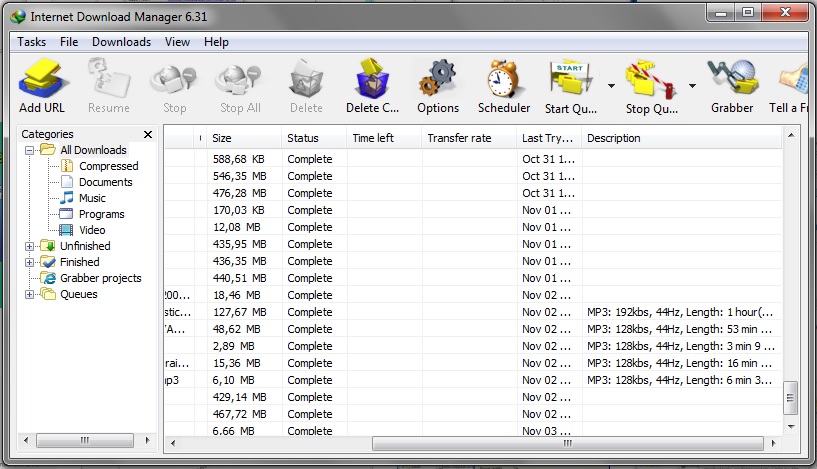Select the 18,46 MB download row
This screenshot has width=817, height=469.
[x=473, y=295]
